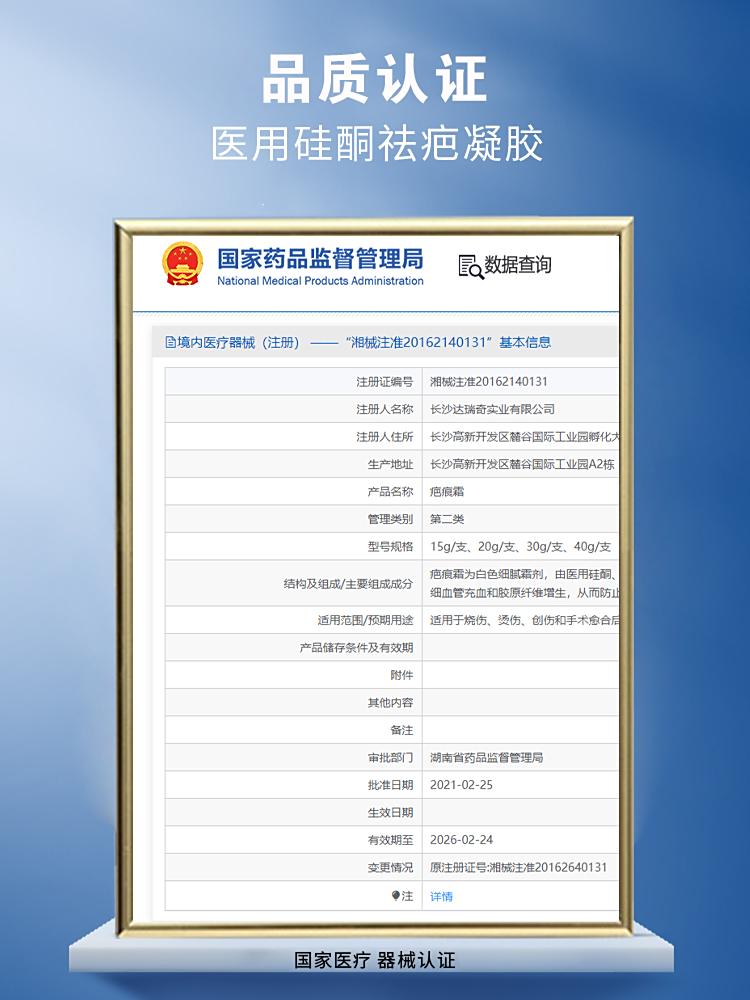The width and height of the screenshot is (750, 1000).
Task: Click intended use text 适用于烧伤、烫伤
Action: [524, 620]
